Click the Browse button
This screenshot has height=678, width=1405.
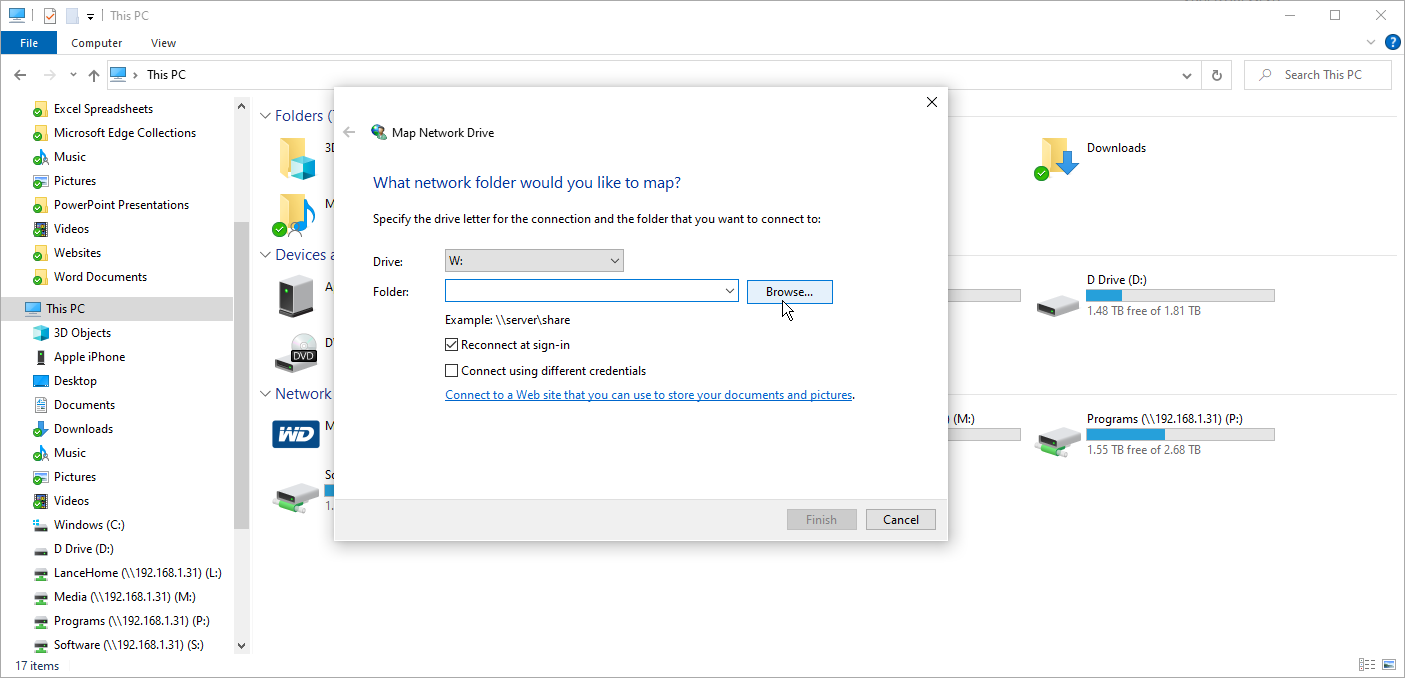pos(789,291)
